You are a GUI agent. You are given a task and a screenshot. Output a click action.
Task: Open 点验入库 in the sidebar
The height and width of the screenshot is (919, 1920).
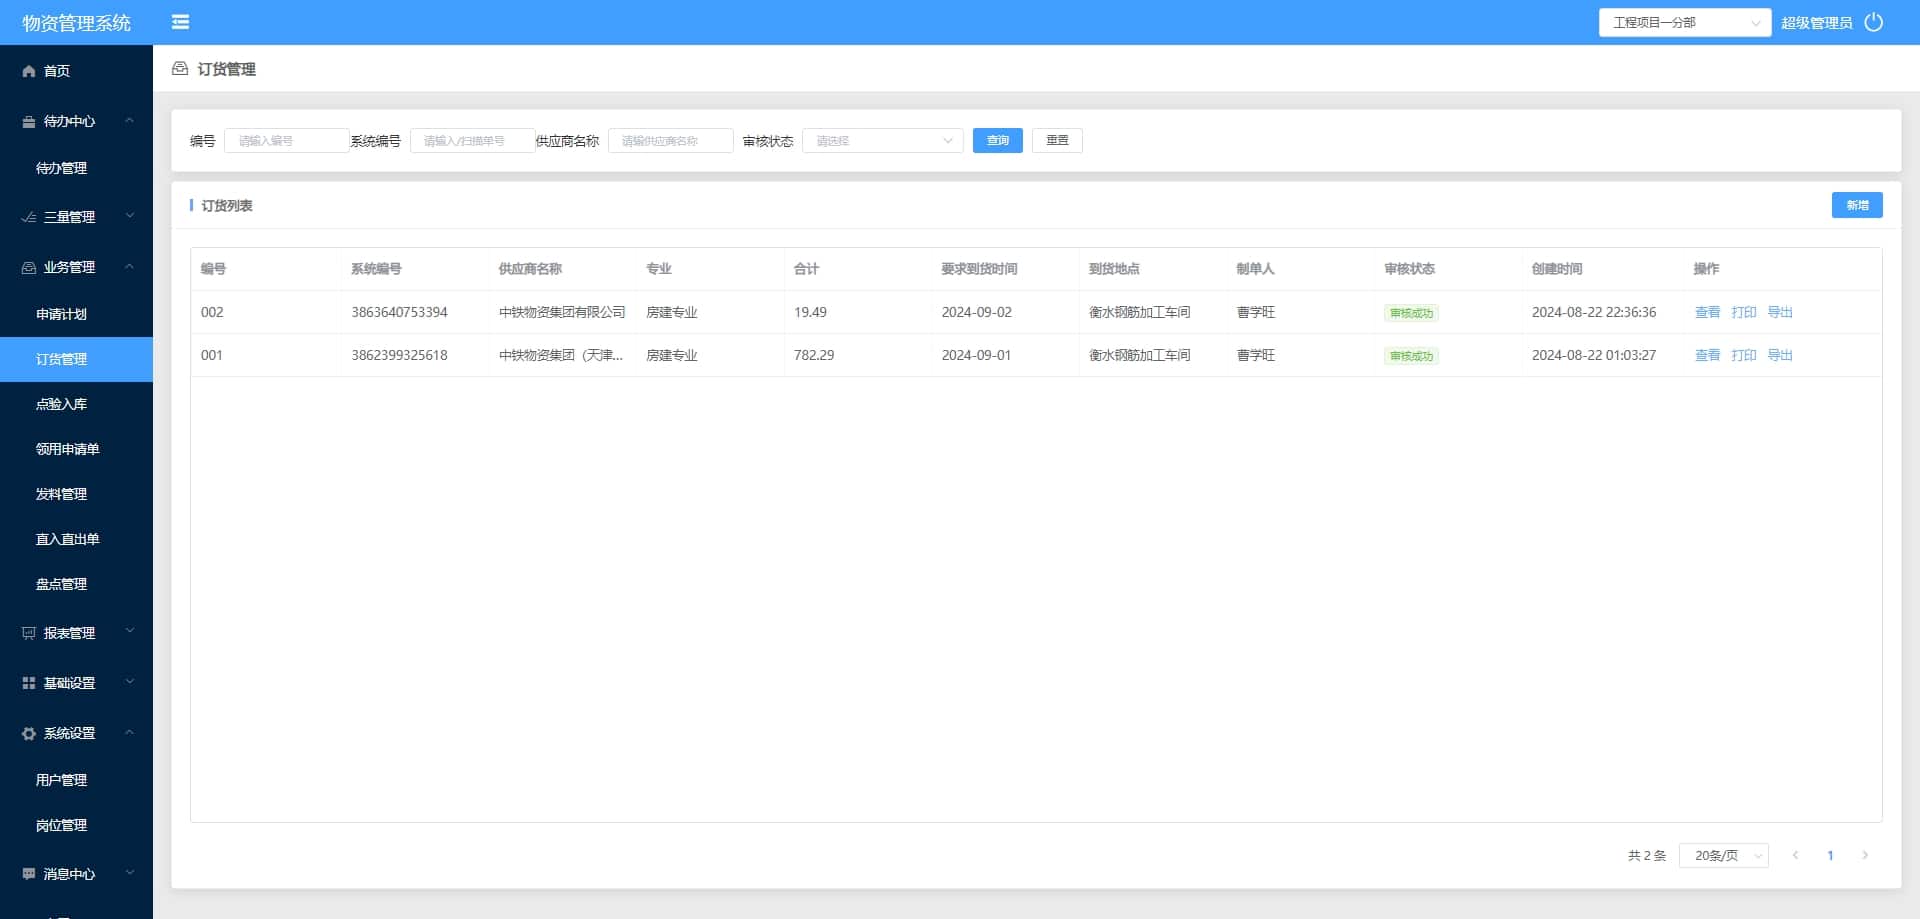tap(61, 404)
